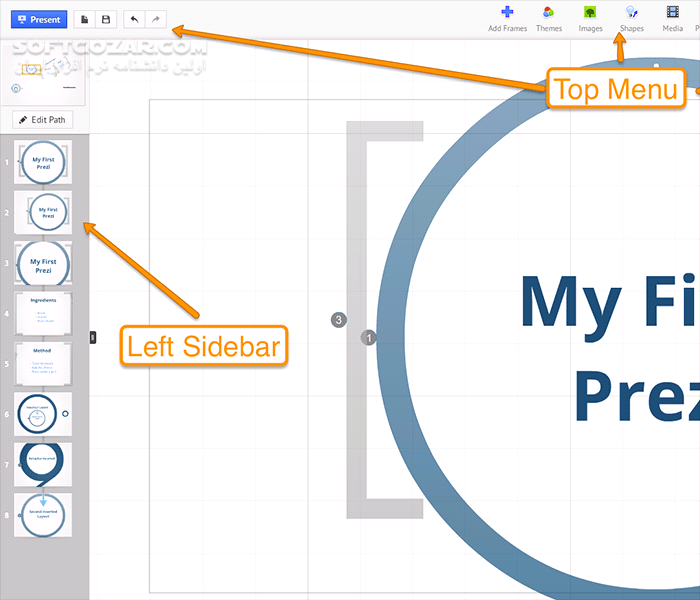Select Second Inserted Layout thumbnail 8
Screen dimensions: 700x600
coord(43,515)
